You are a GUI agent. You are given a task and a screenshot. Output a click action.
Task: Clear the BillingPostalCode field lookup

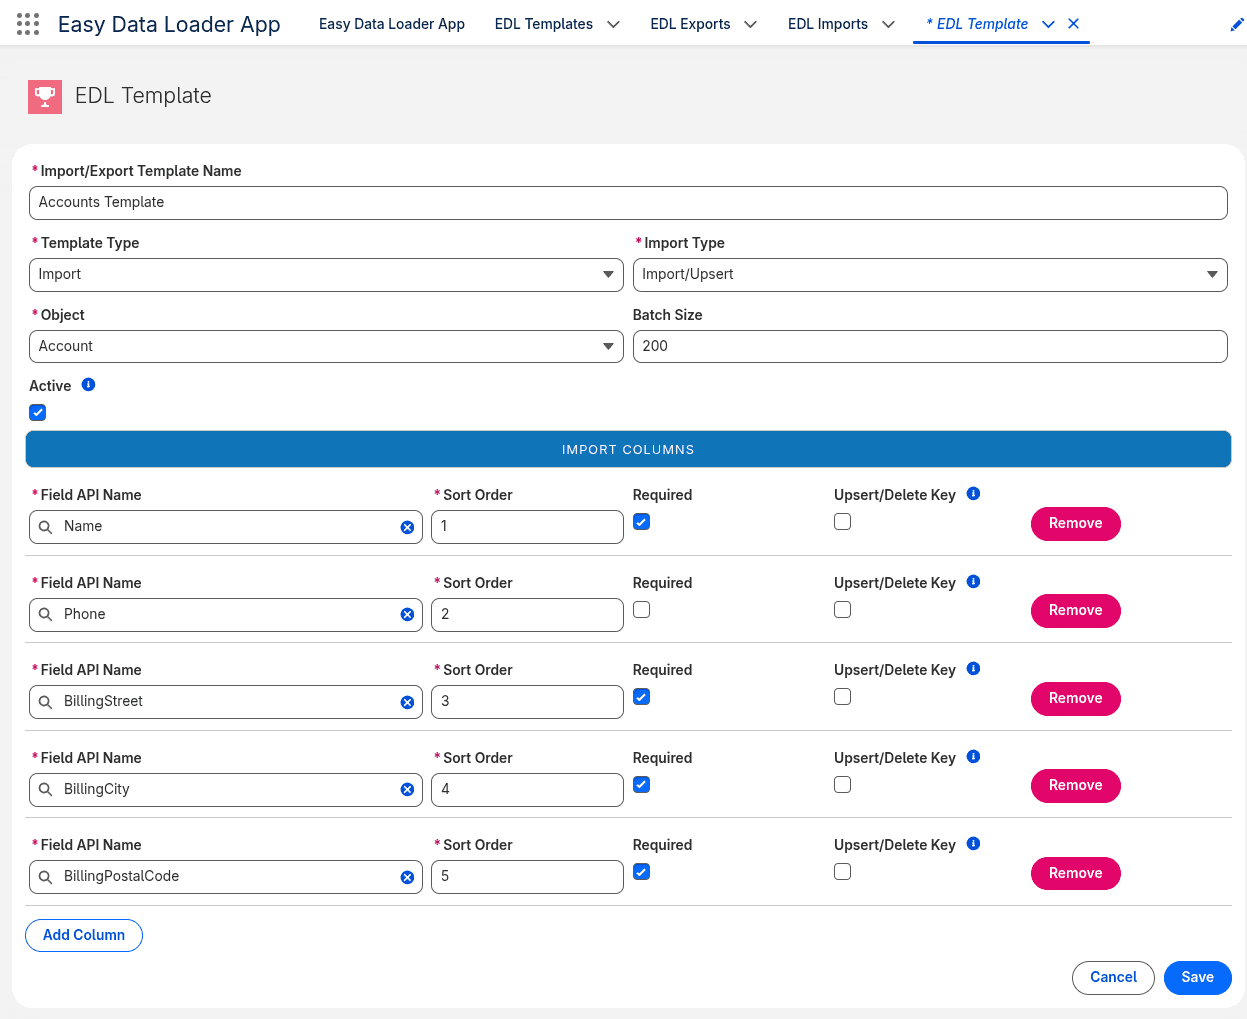coord(407,877)
